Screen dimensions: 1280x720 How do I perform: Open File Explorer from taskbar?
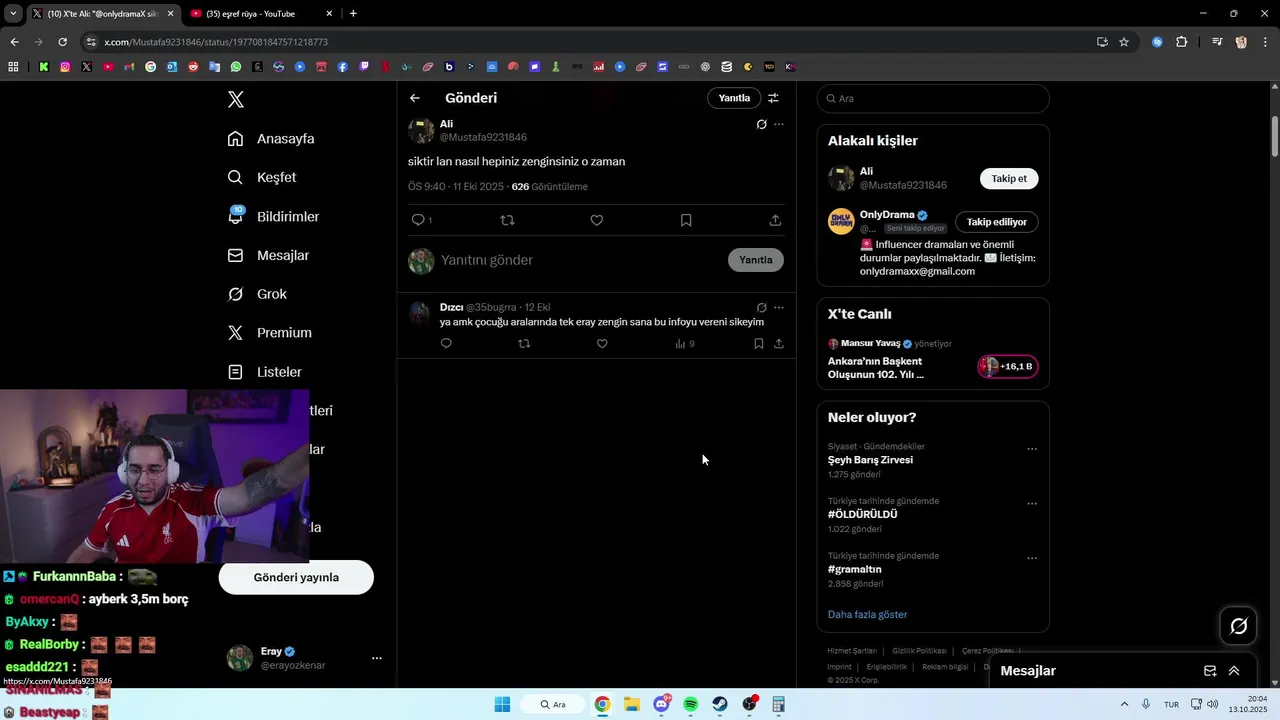[632, 704]
